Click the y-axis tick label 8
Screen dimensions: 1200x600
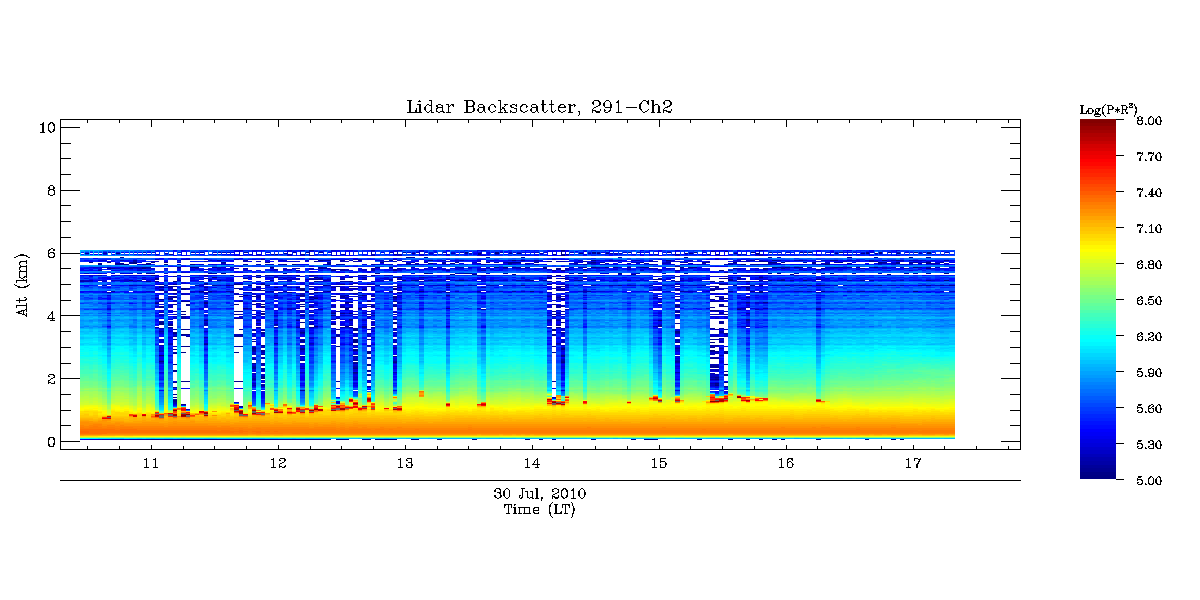(x=50, y=190)
